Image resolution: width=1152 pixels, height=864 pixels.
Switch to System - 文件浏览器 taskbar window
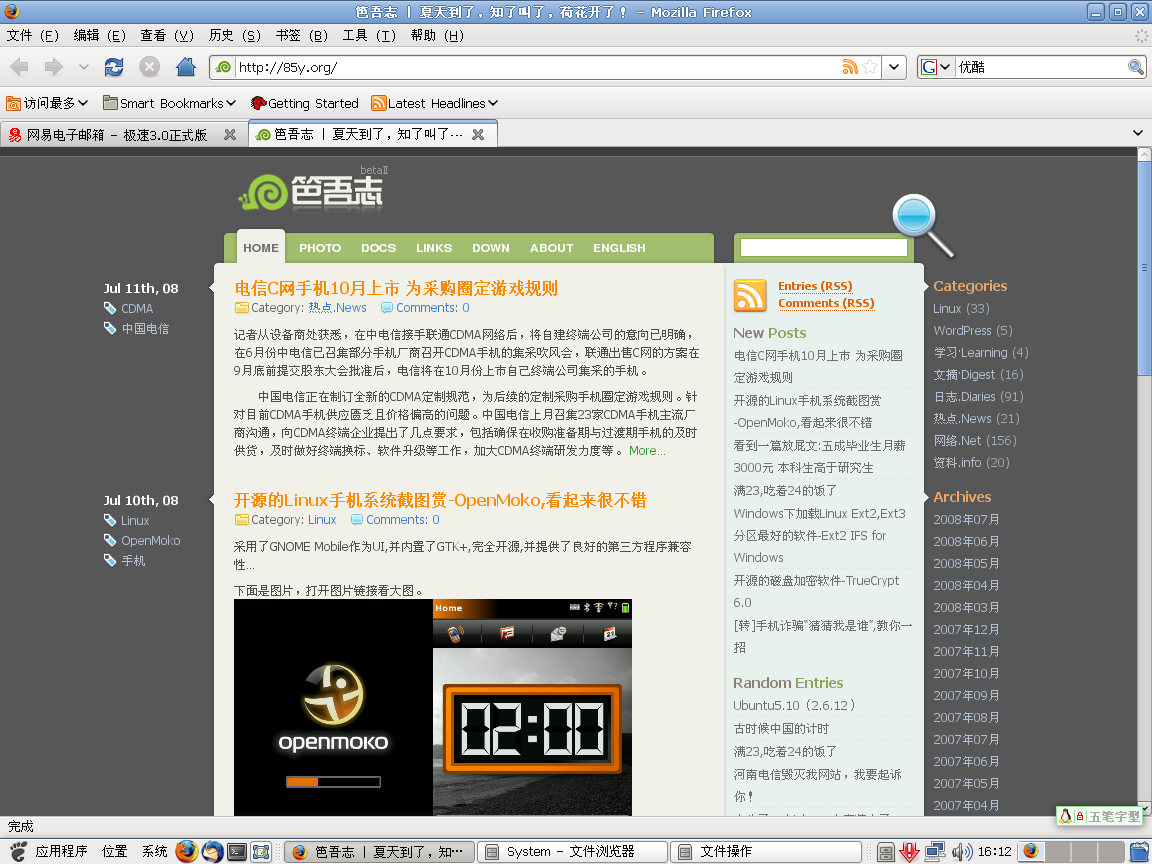click(x=572, y=852)
